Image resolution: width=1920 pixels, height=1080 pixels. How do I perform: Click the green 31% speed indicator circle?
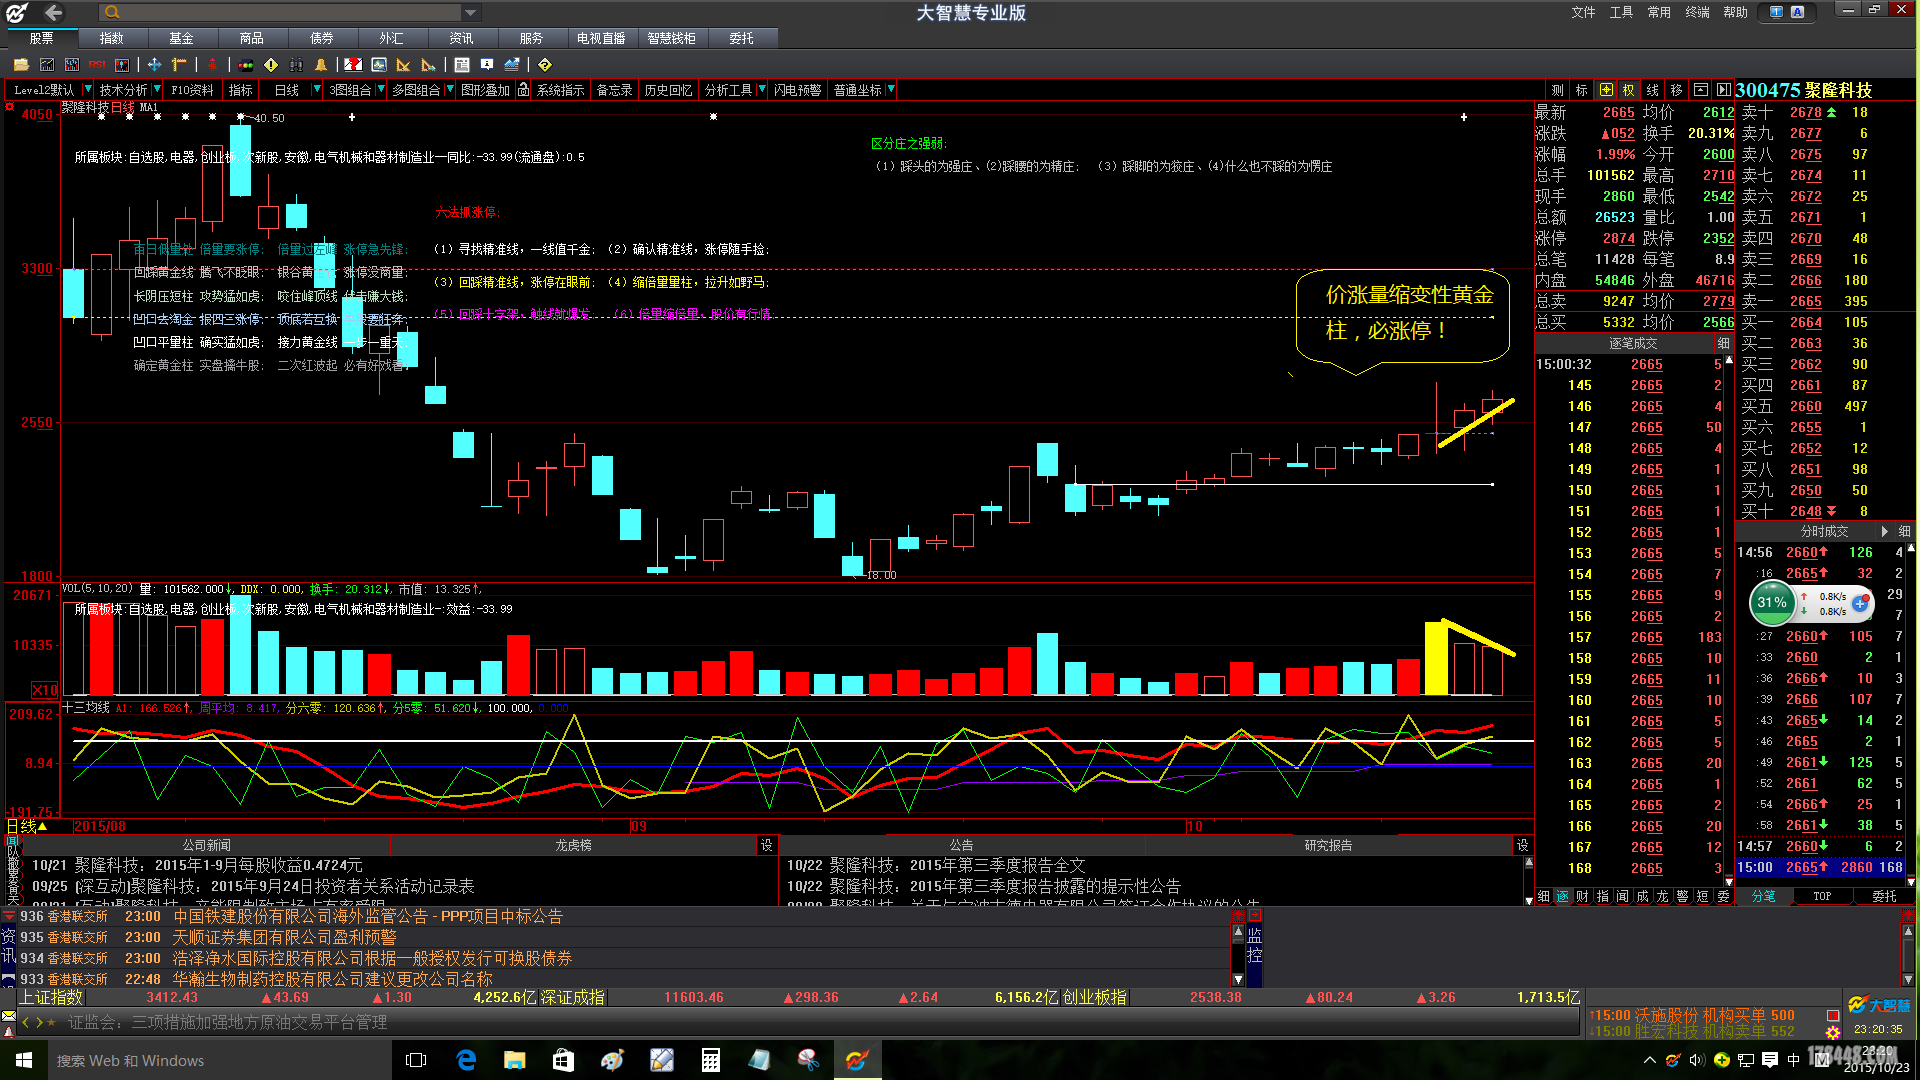click(1771, 602)
